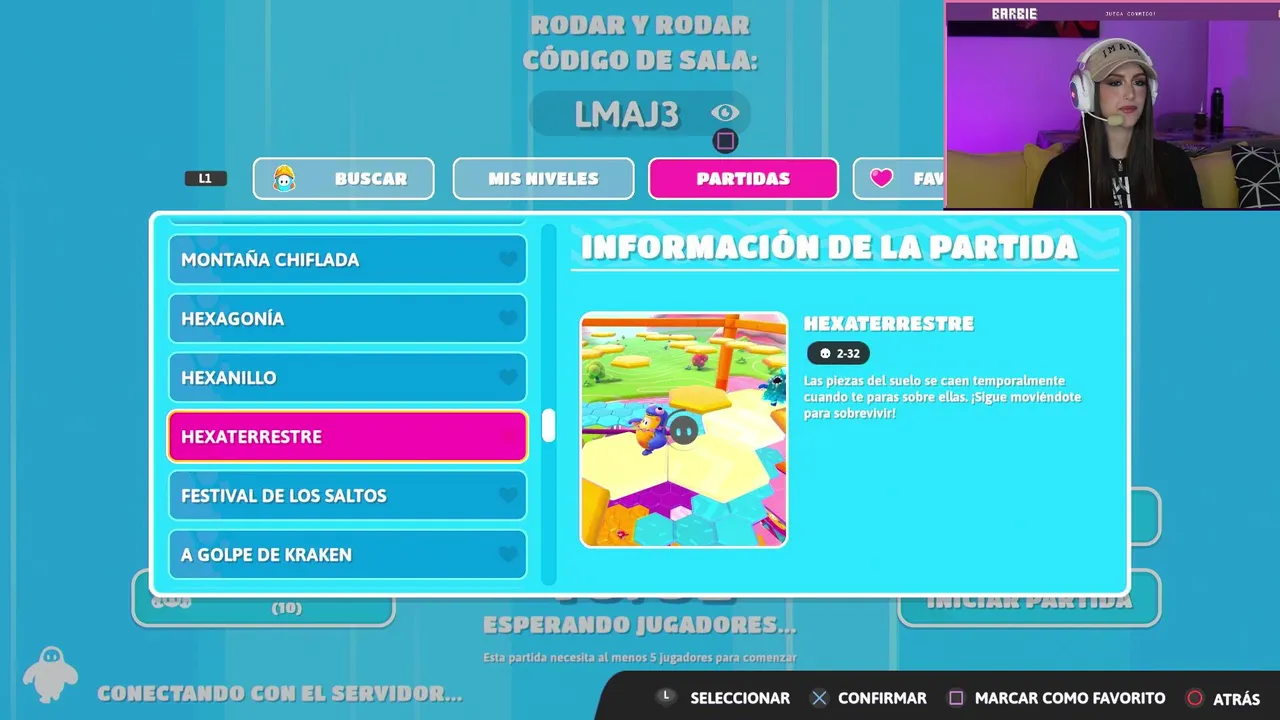The width and height of the screenshot is (1280, 720).
Task: Click the bean character icon on Buscar tab
Action: click(284, 178)
